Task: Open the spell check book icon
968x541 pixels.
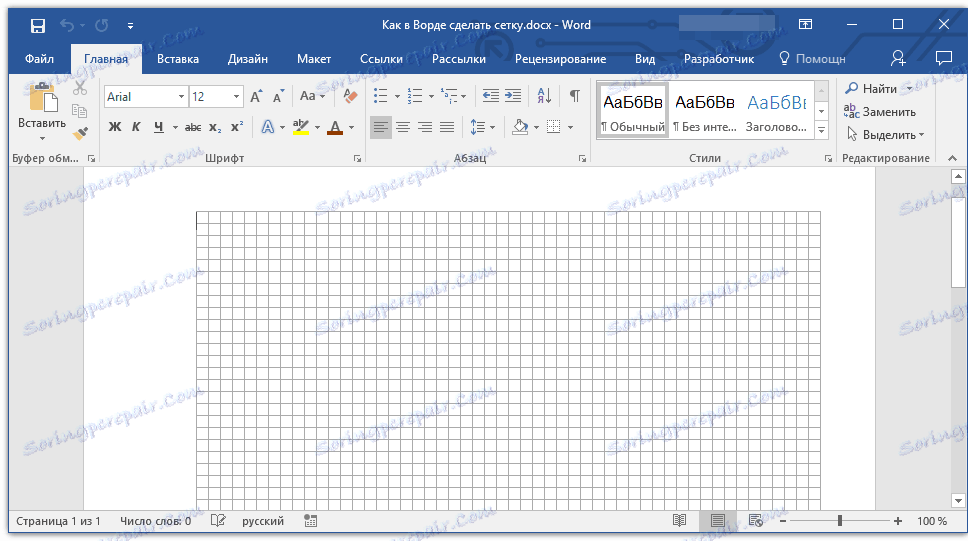Action: [x=218, y=521]
